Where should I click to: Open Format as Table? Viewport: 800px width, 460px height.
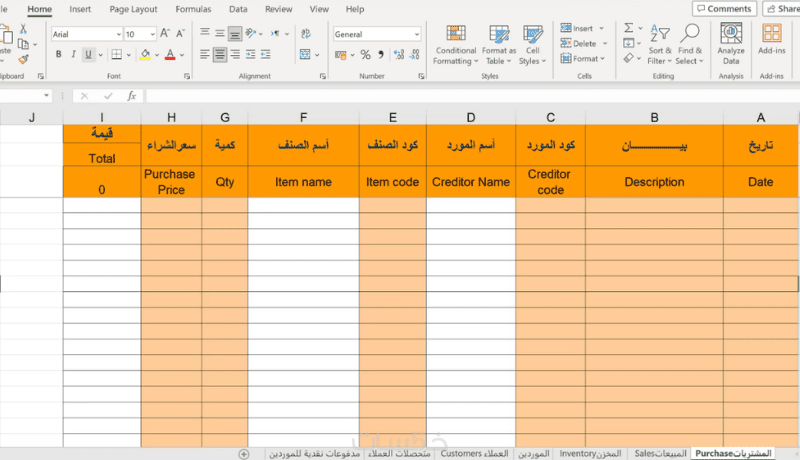[x=498, y=45]
